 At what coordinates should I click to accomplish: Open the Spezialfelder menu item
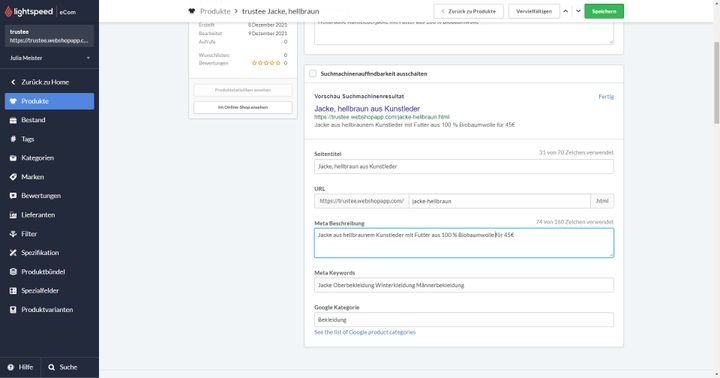pos(50,291)
